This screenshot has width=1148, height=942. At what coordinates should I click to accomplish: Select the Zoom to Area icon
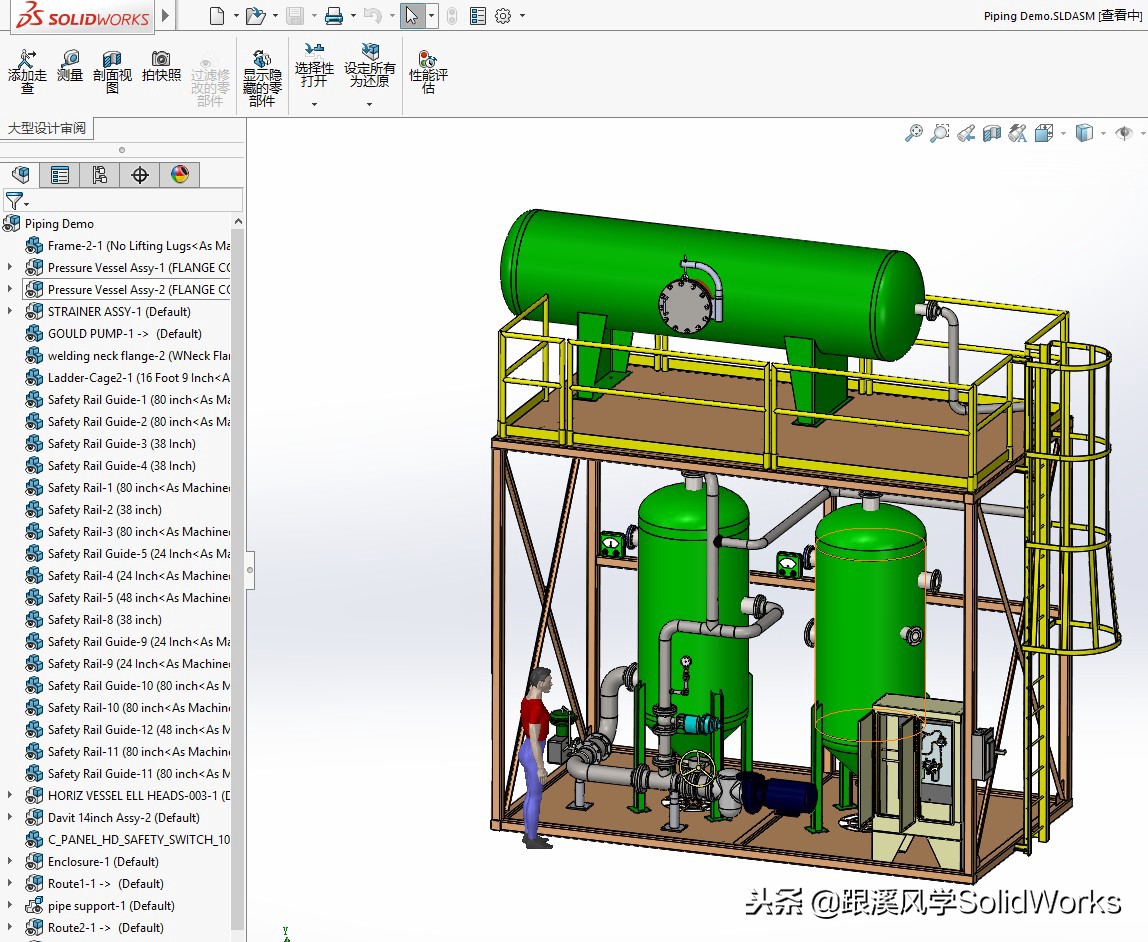(939, 132)
